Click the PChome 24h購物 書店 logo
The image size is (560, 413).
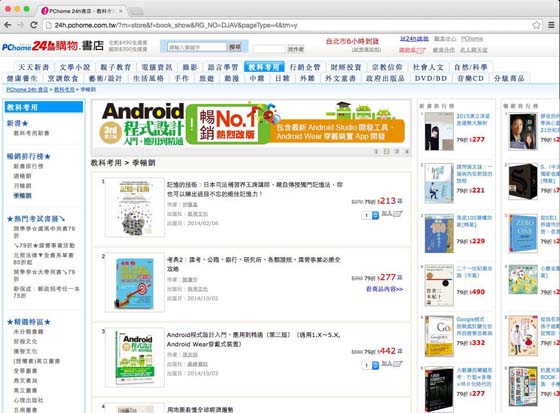(x=53, y=46)
